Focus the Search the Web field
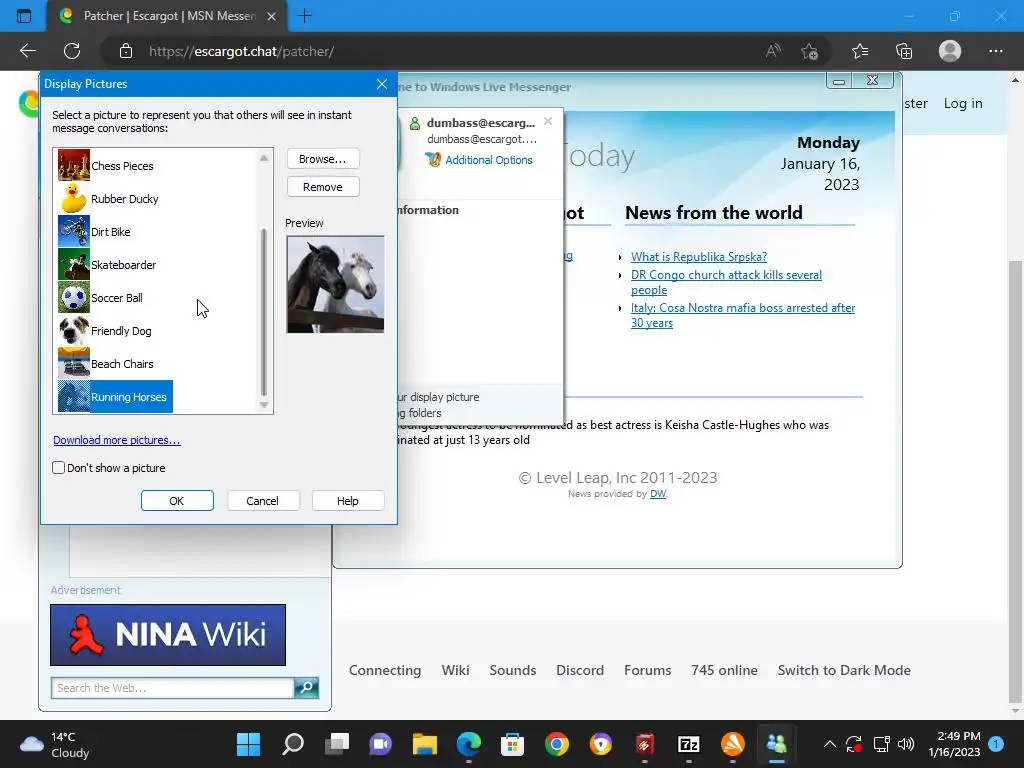The height and width of the screenshot is (768, 1024). click(x=172, y=688)
